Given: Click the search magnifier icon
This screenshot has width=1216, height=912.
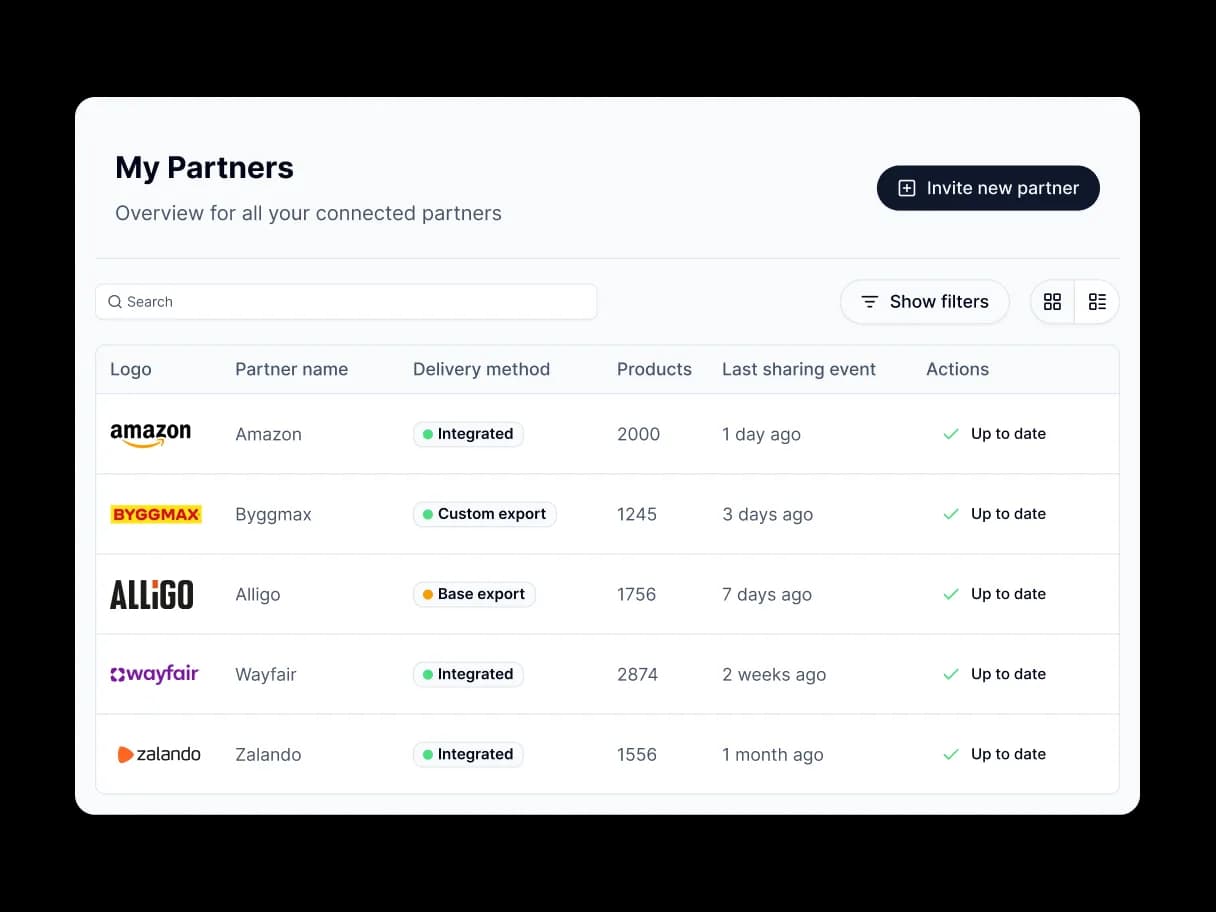Looking at the screenshot, I should [x=115, y=302].
